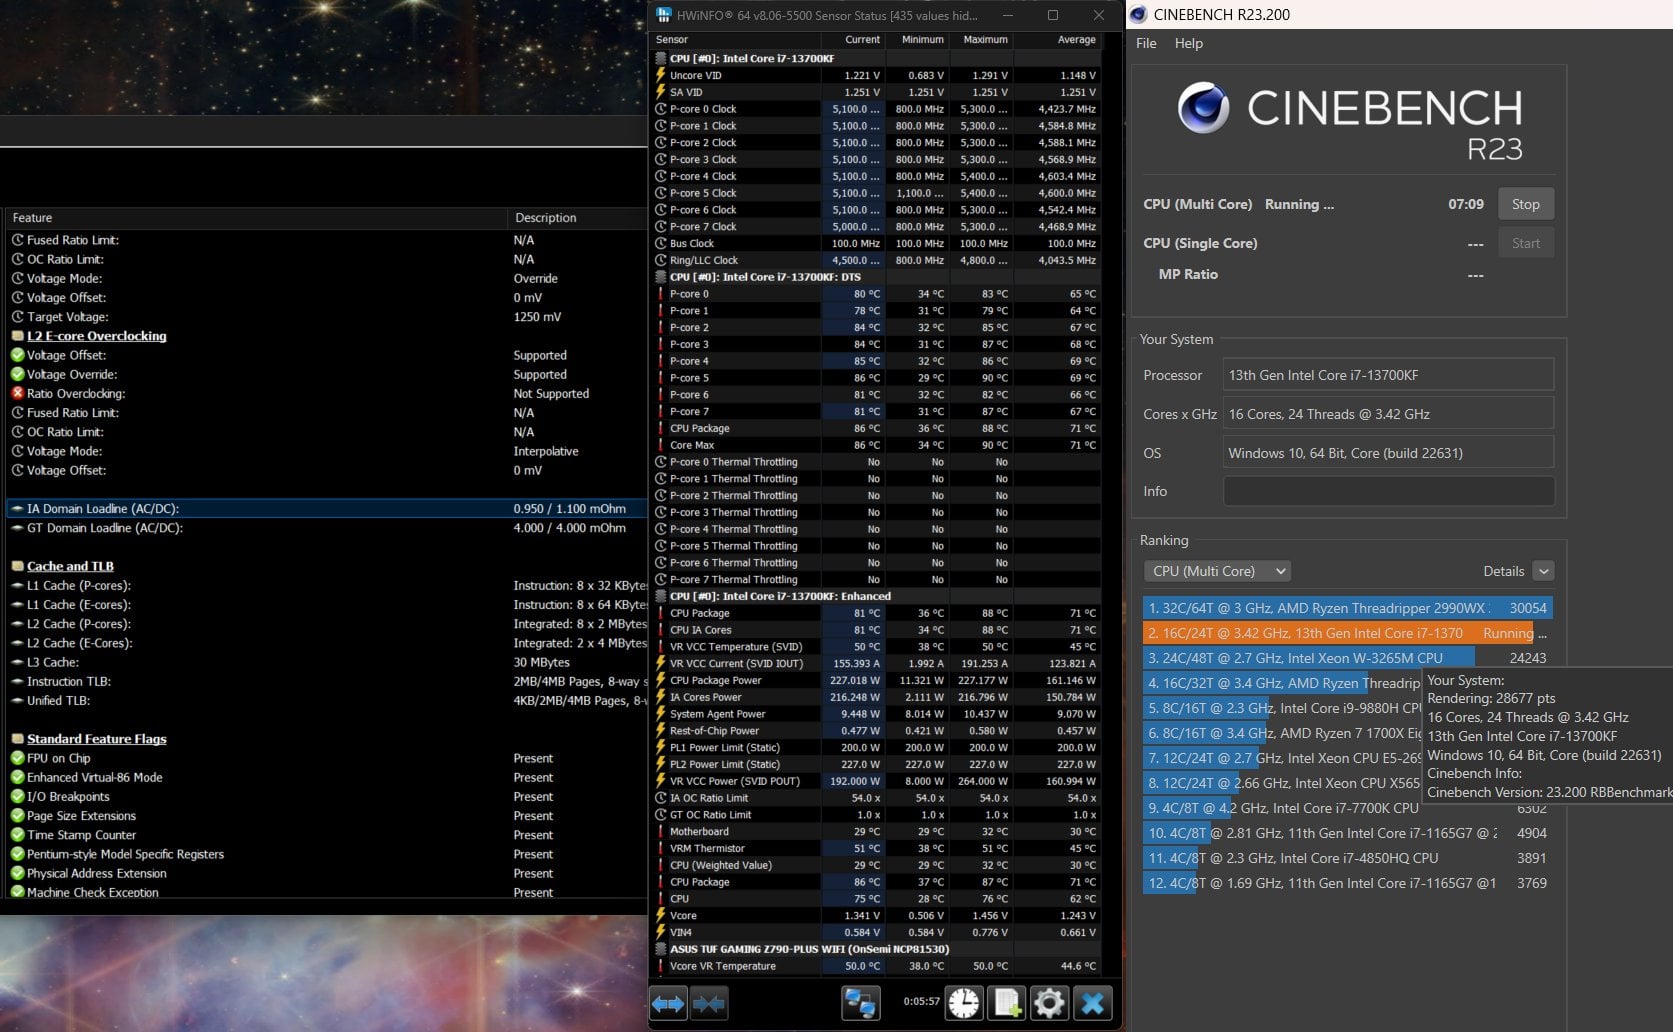
Task: Click the lightning icon beside Uncore VID
Action: tap(661, 75)
